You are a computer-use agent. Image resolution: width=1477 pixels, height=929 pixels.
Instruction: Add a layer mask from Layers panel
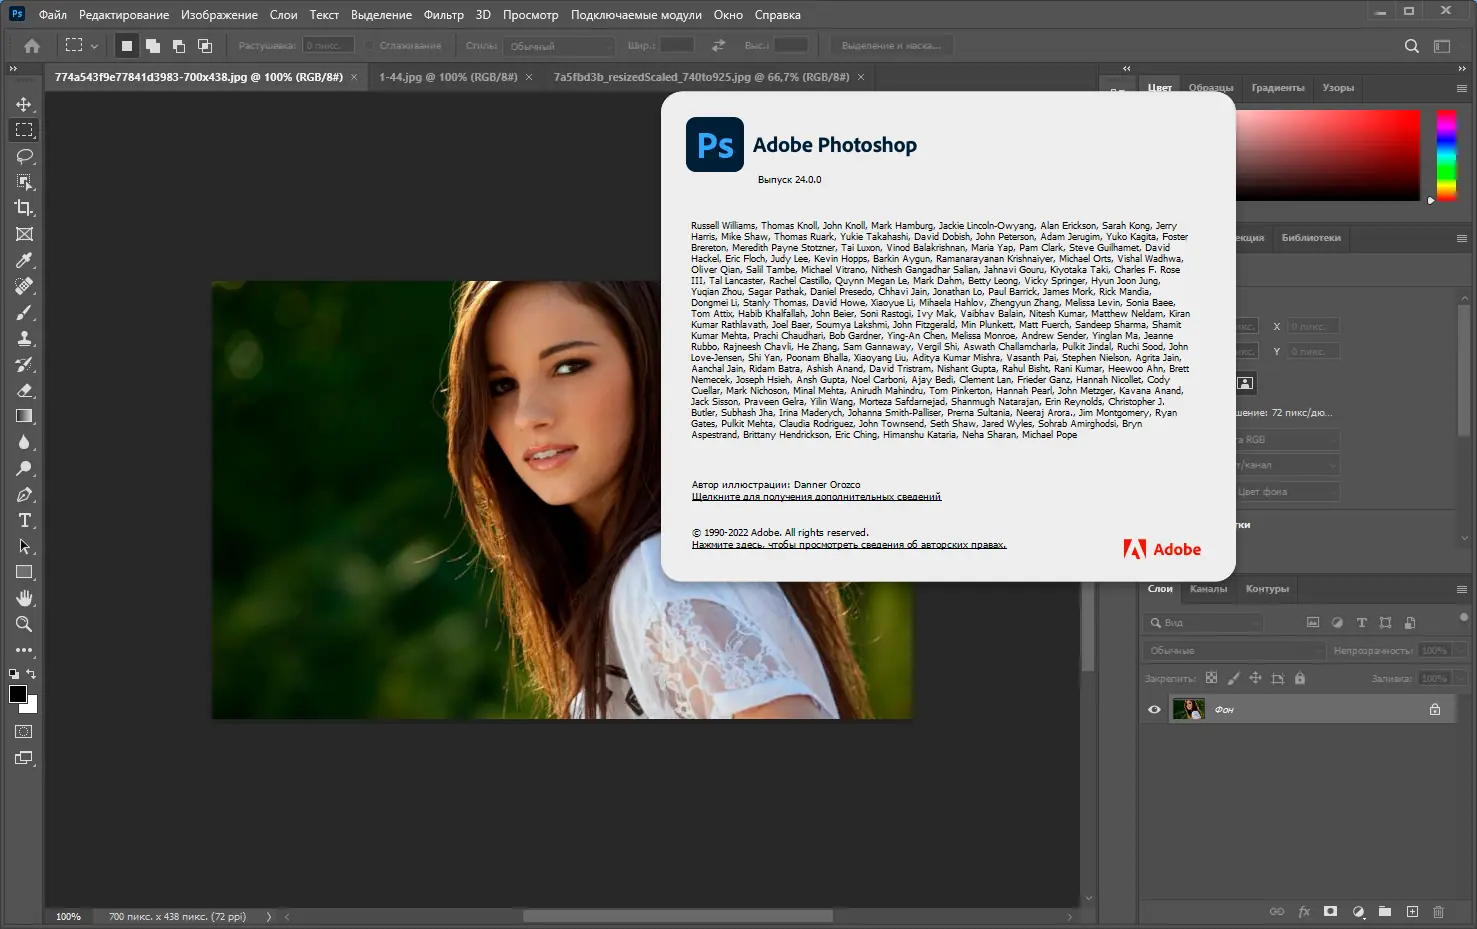[1330, 912]
